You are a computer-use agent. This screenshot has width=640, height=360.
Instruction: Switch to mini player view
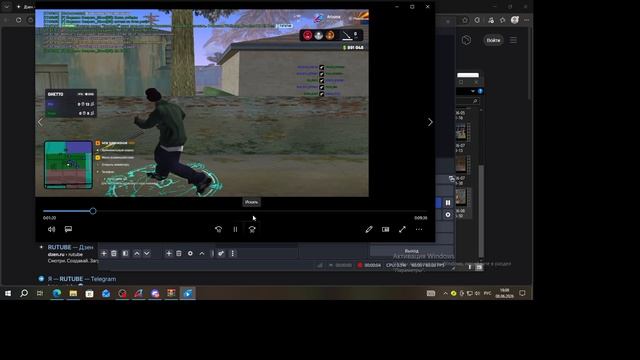pyautogui.click(x=385, y=229)
